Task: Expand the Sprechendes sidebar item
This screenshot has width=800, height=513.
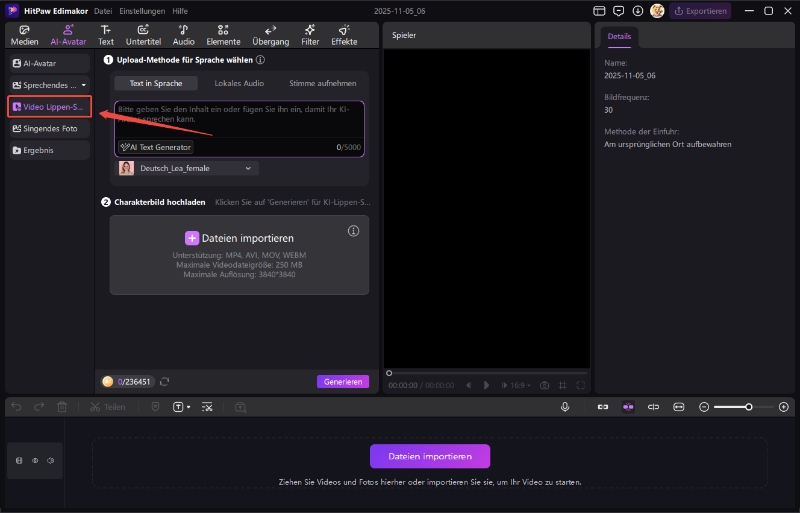Action: click(50, 85)
